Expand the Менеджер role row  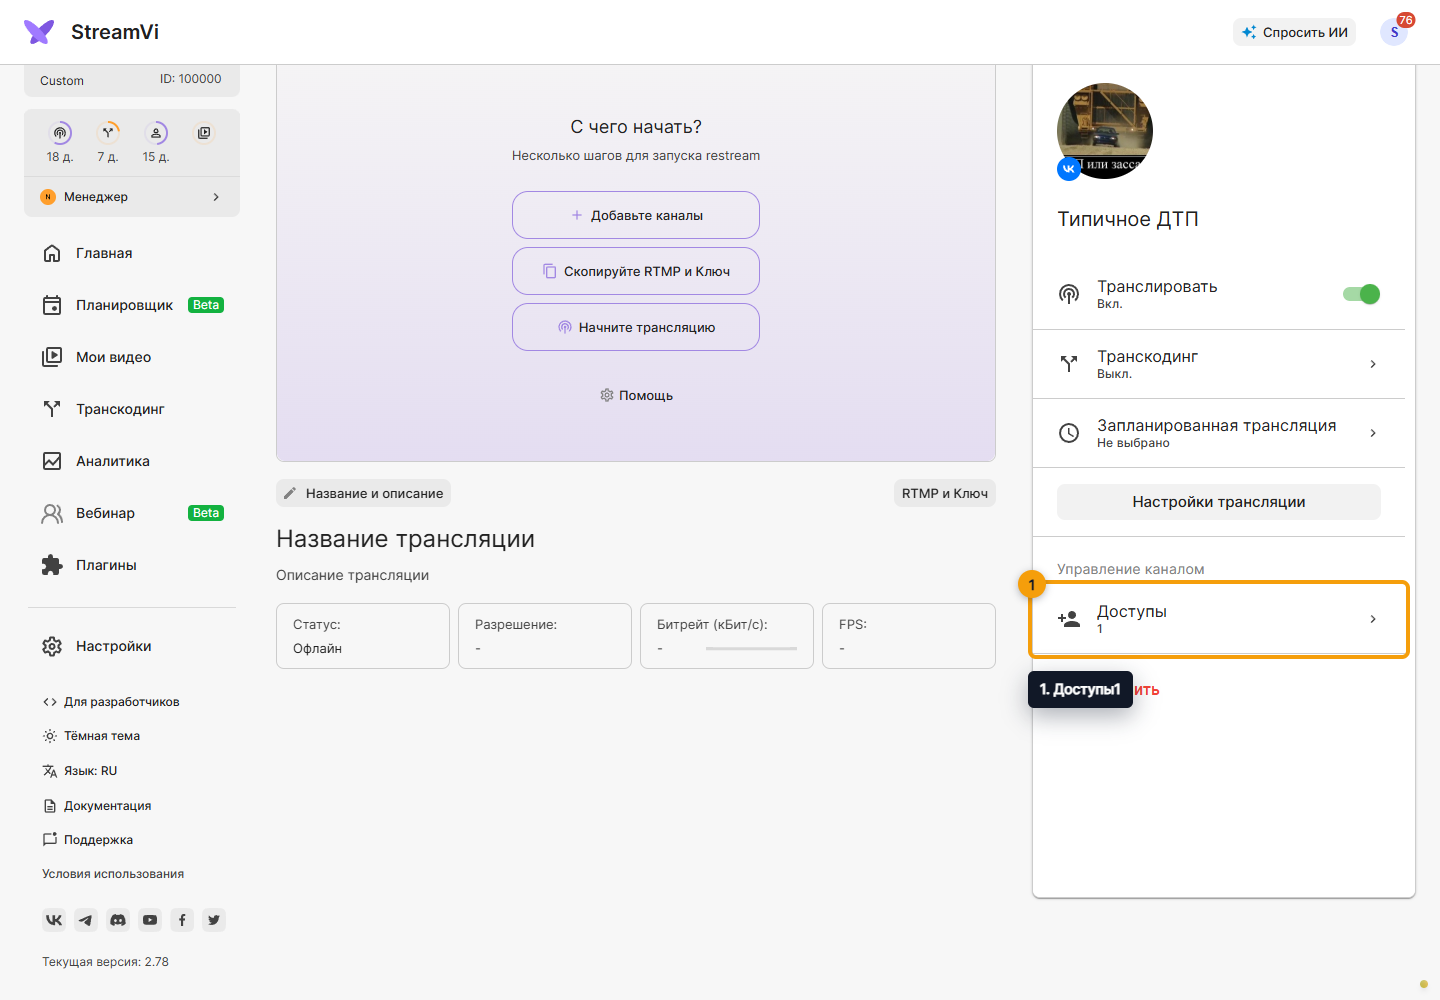[132, 197]
